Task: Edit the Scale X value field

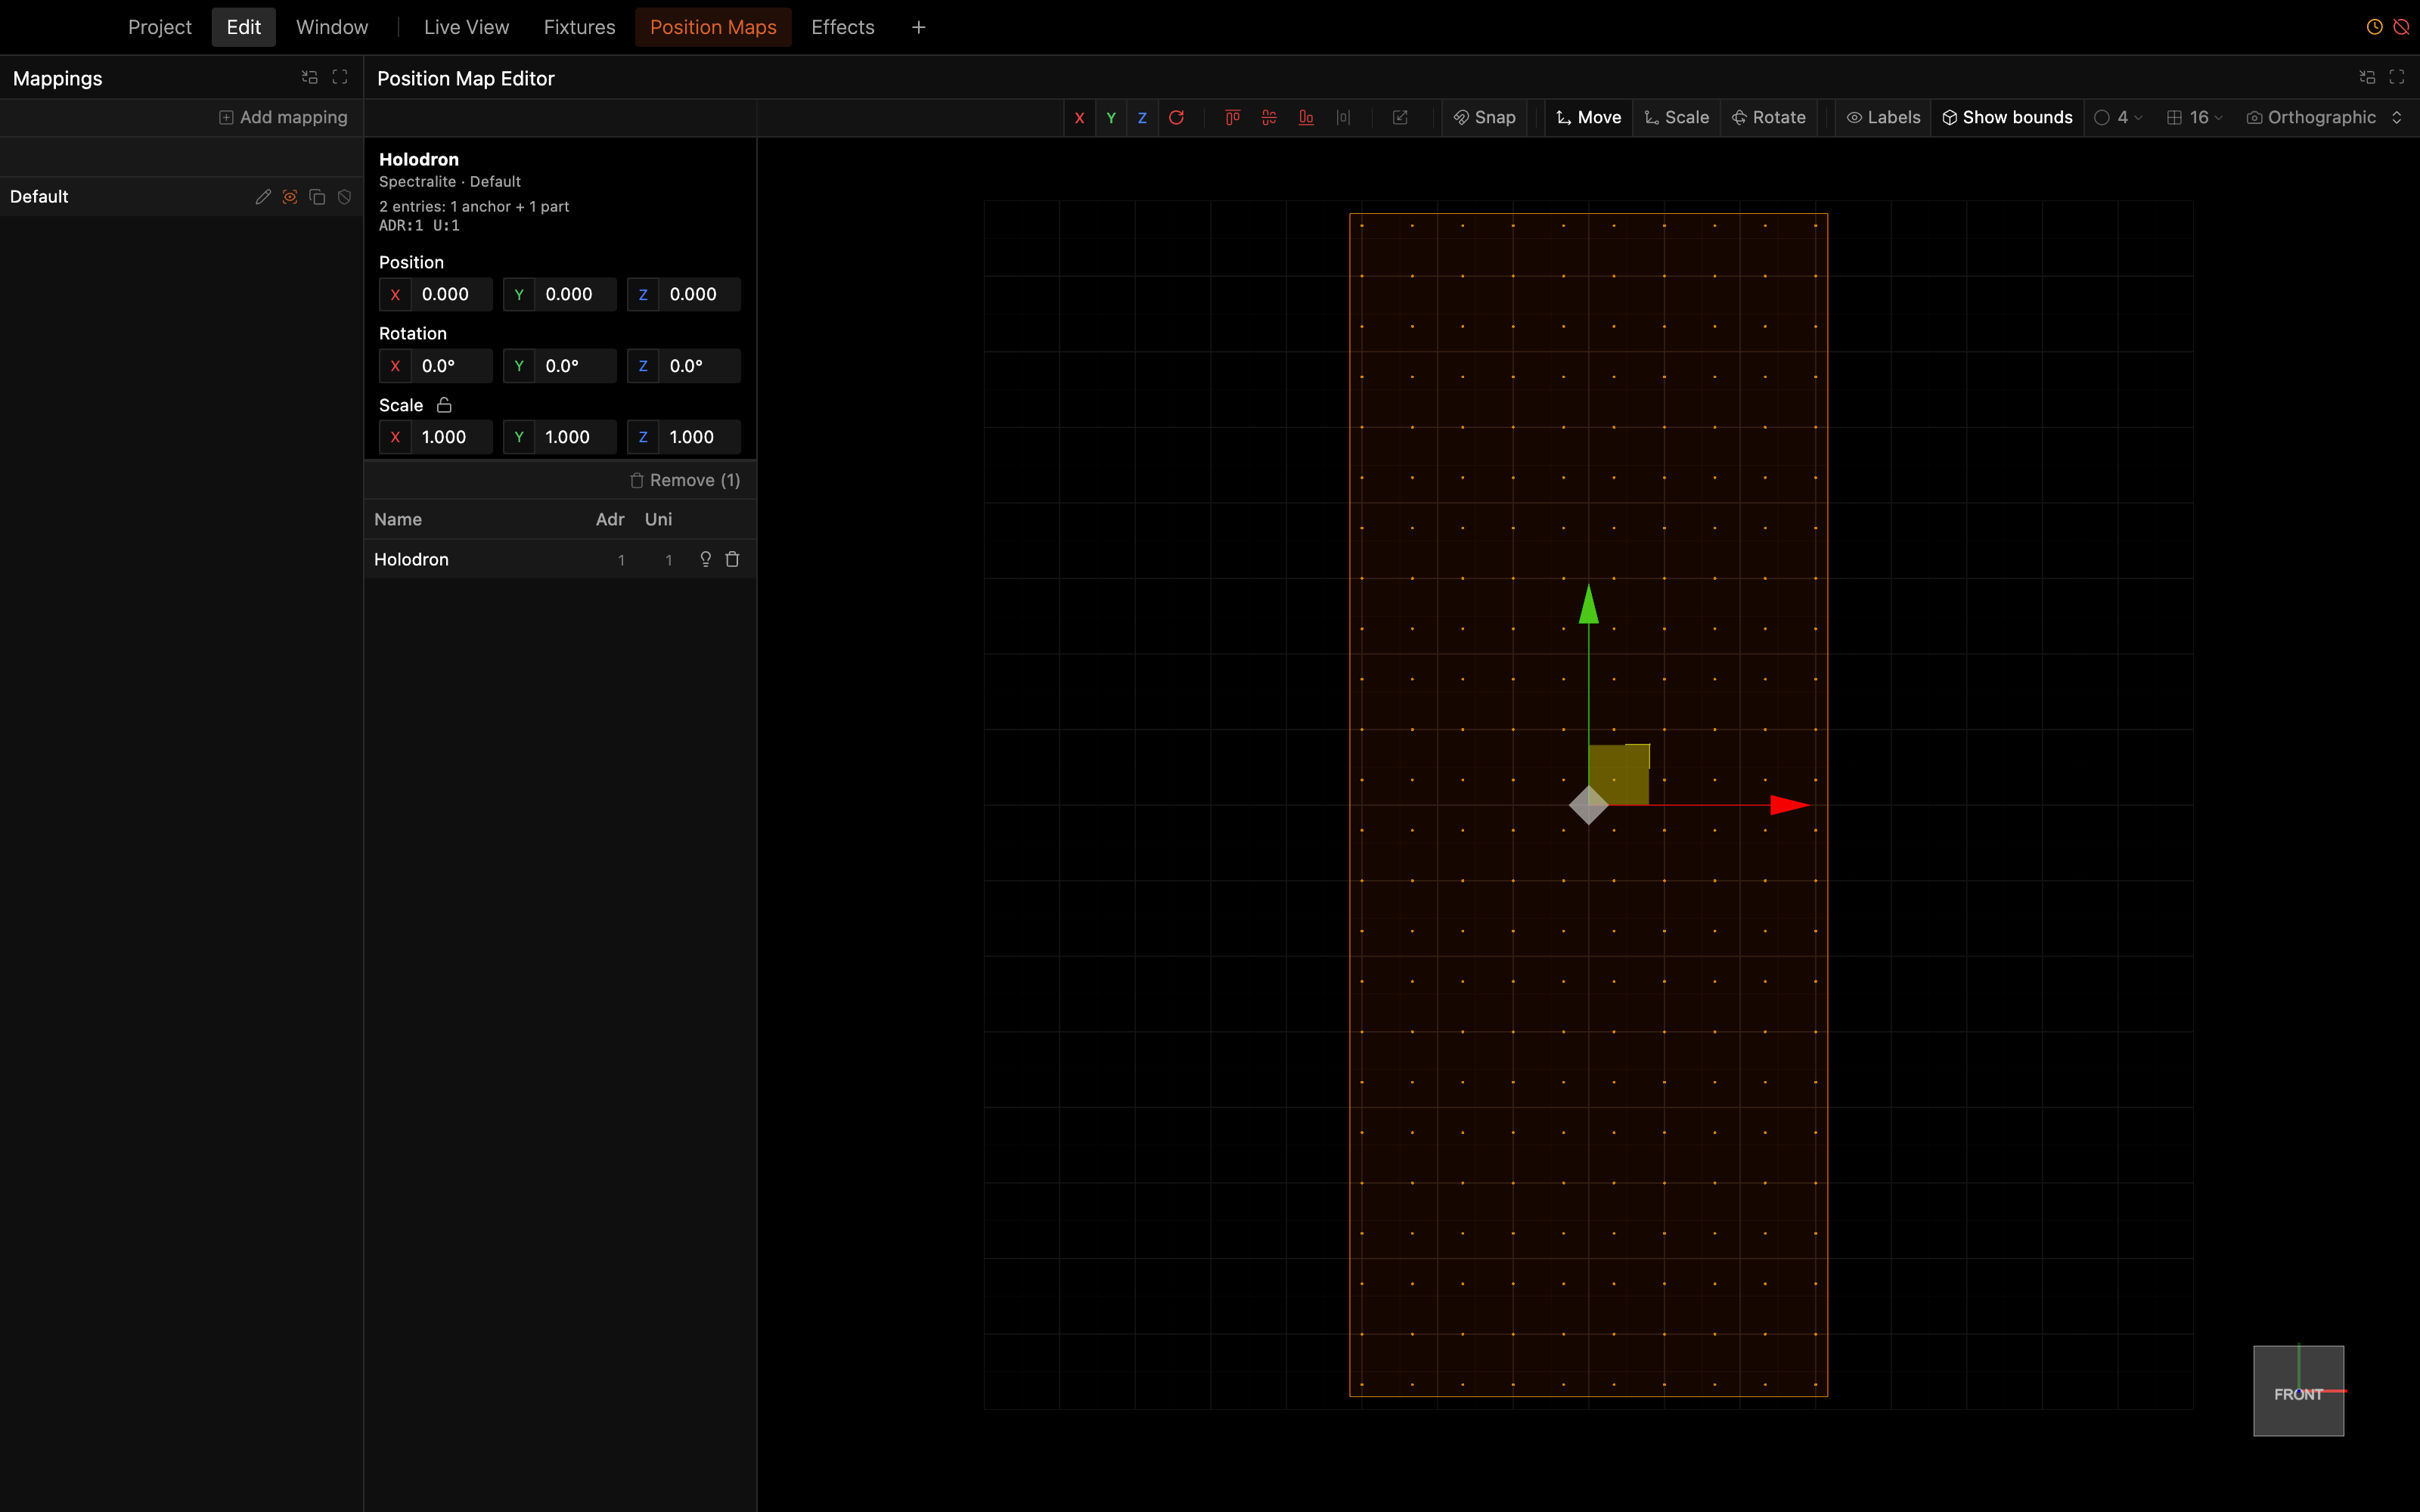Action: (436, 437)
